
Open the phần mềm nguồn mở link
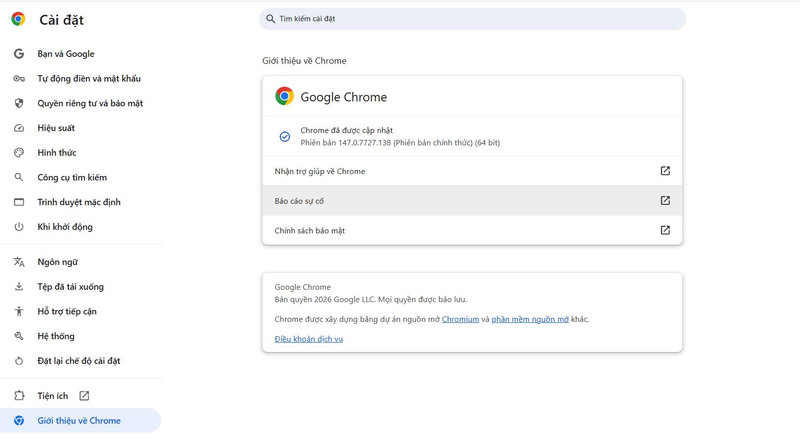coord(530,320)
